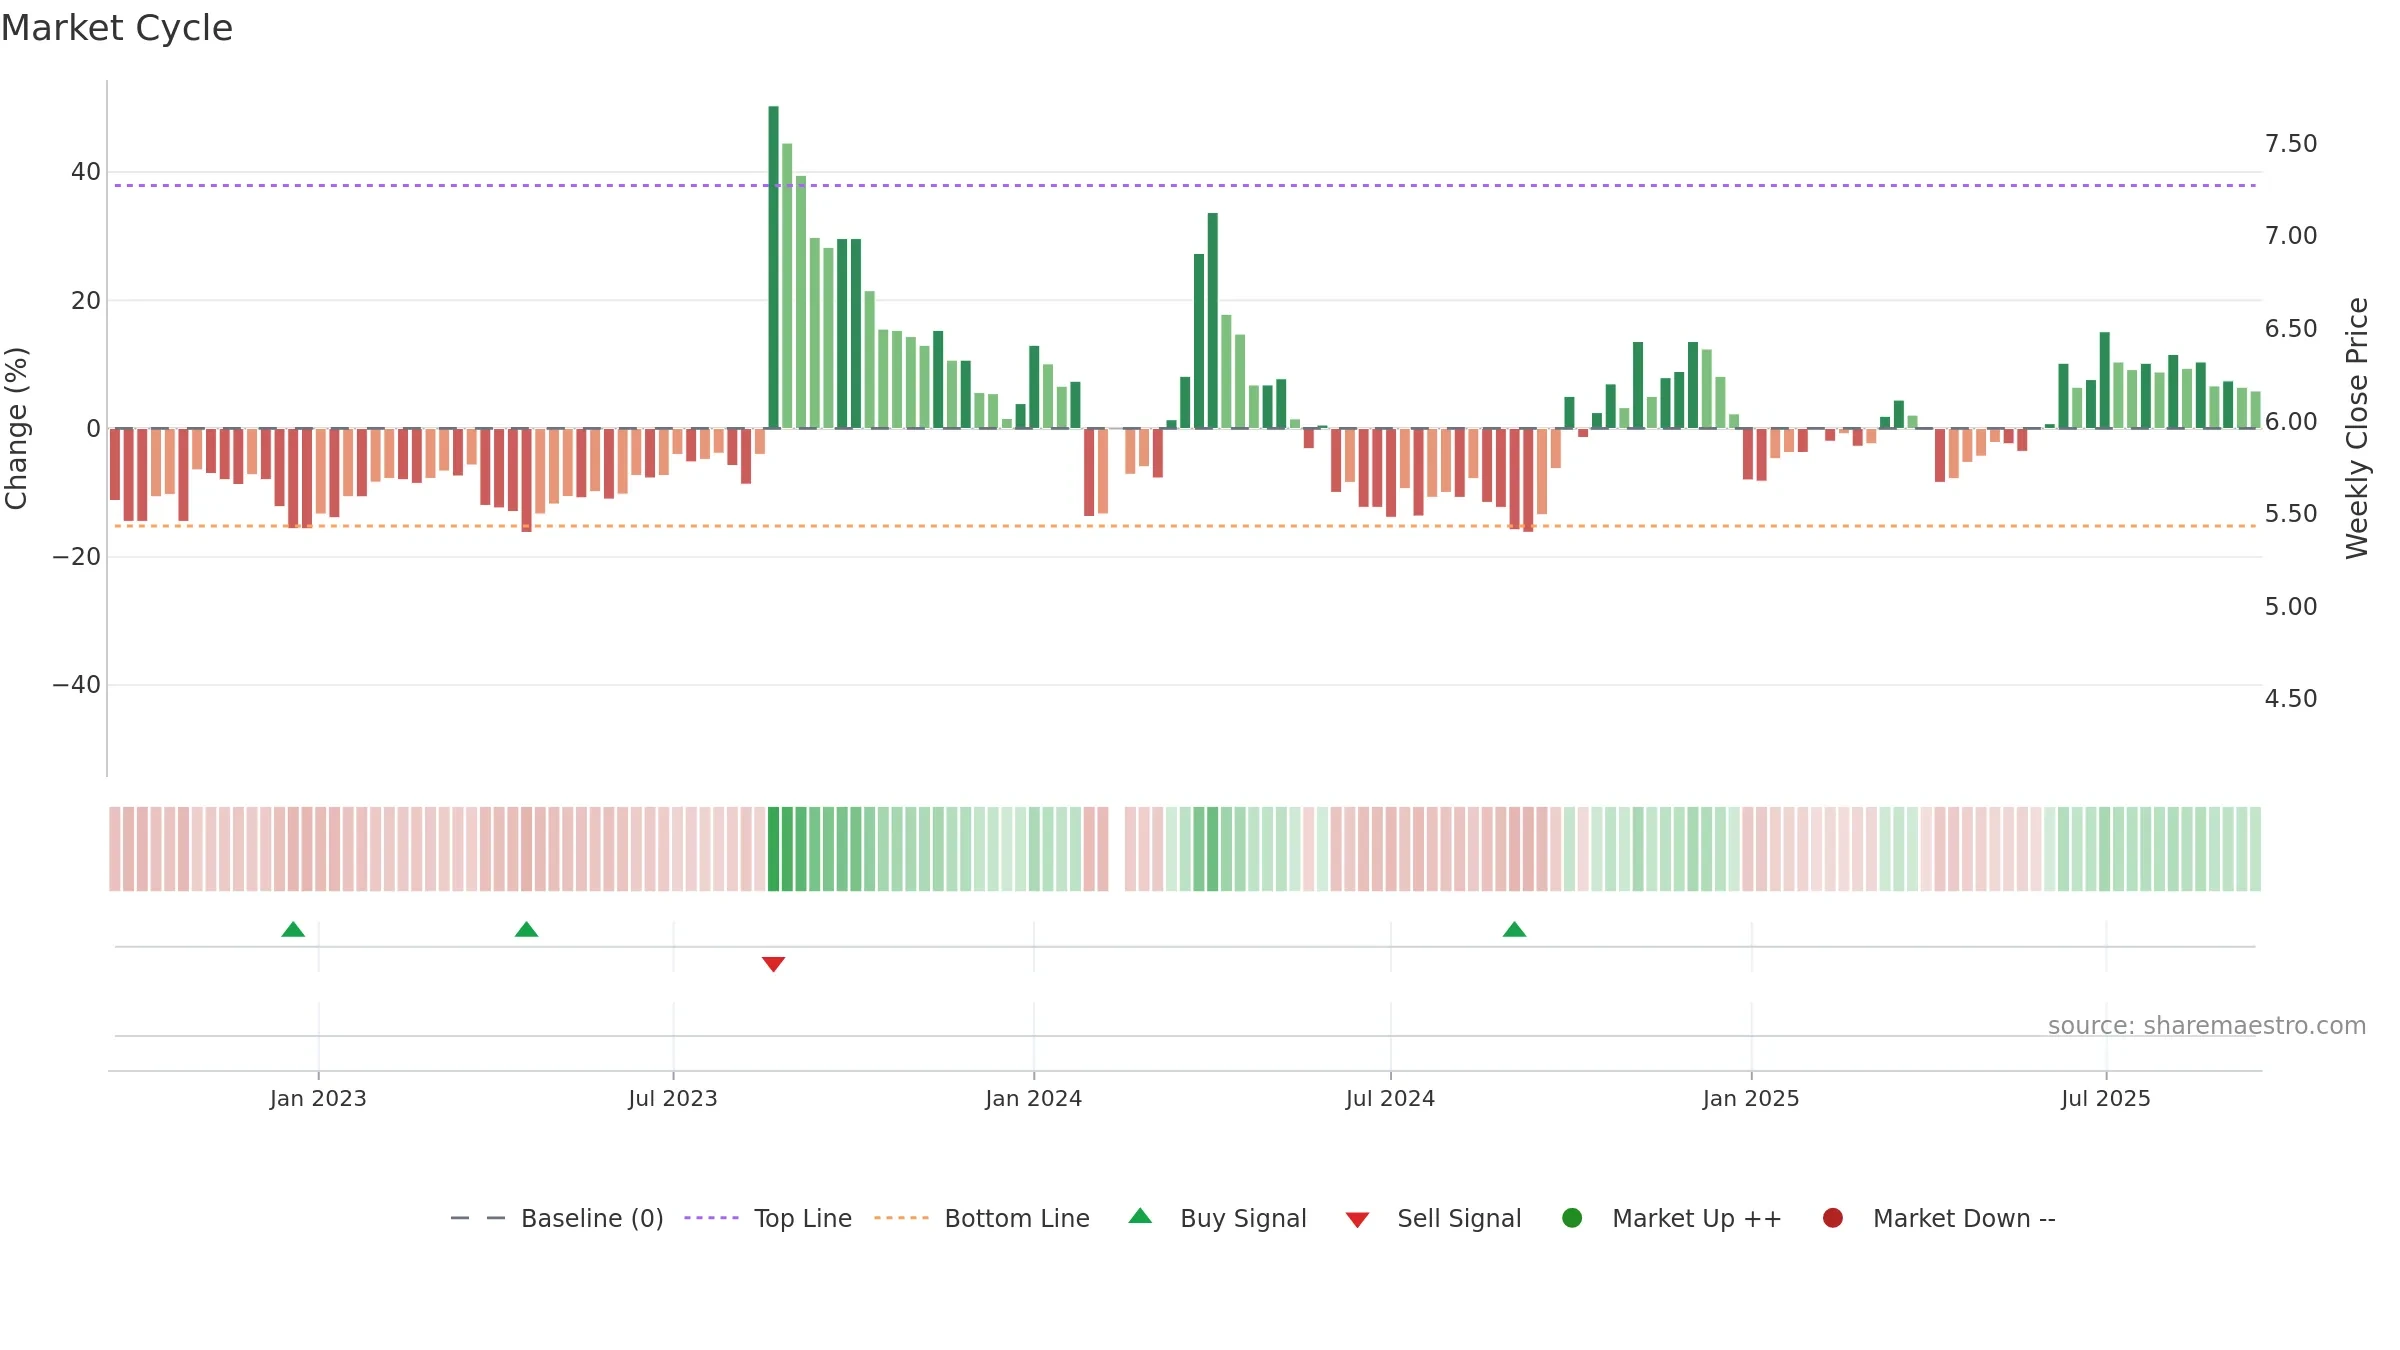Click the 6.00 price axis label
Viewport: 2400px width, 1350px height.
click(2291, 422)
